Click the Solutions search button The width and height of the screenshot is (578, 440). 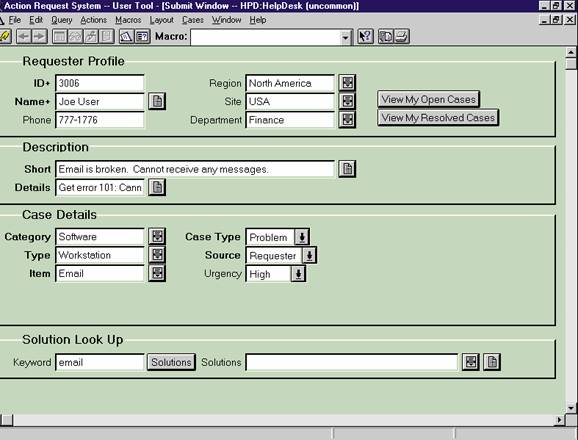tap(171, 362)
